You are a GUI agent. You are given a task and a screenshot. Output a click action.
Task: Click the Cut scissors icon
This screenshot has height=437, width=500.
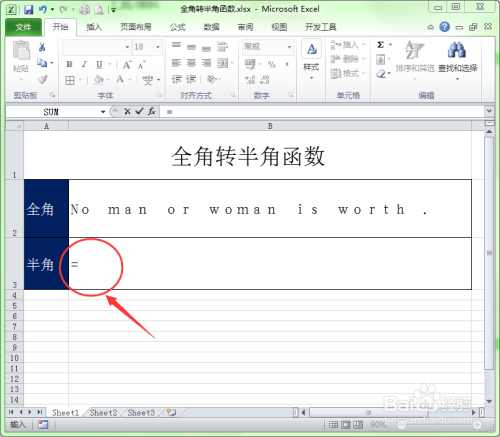click(42, 47)
